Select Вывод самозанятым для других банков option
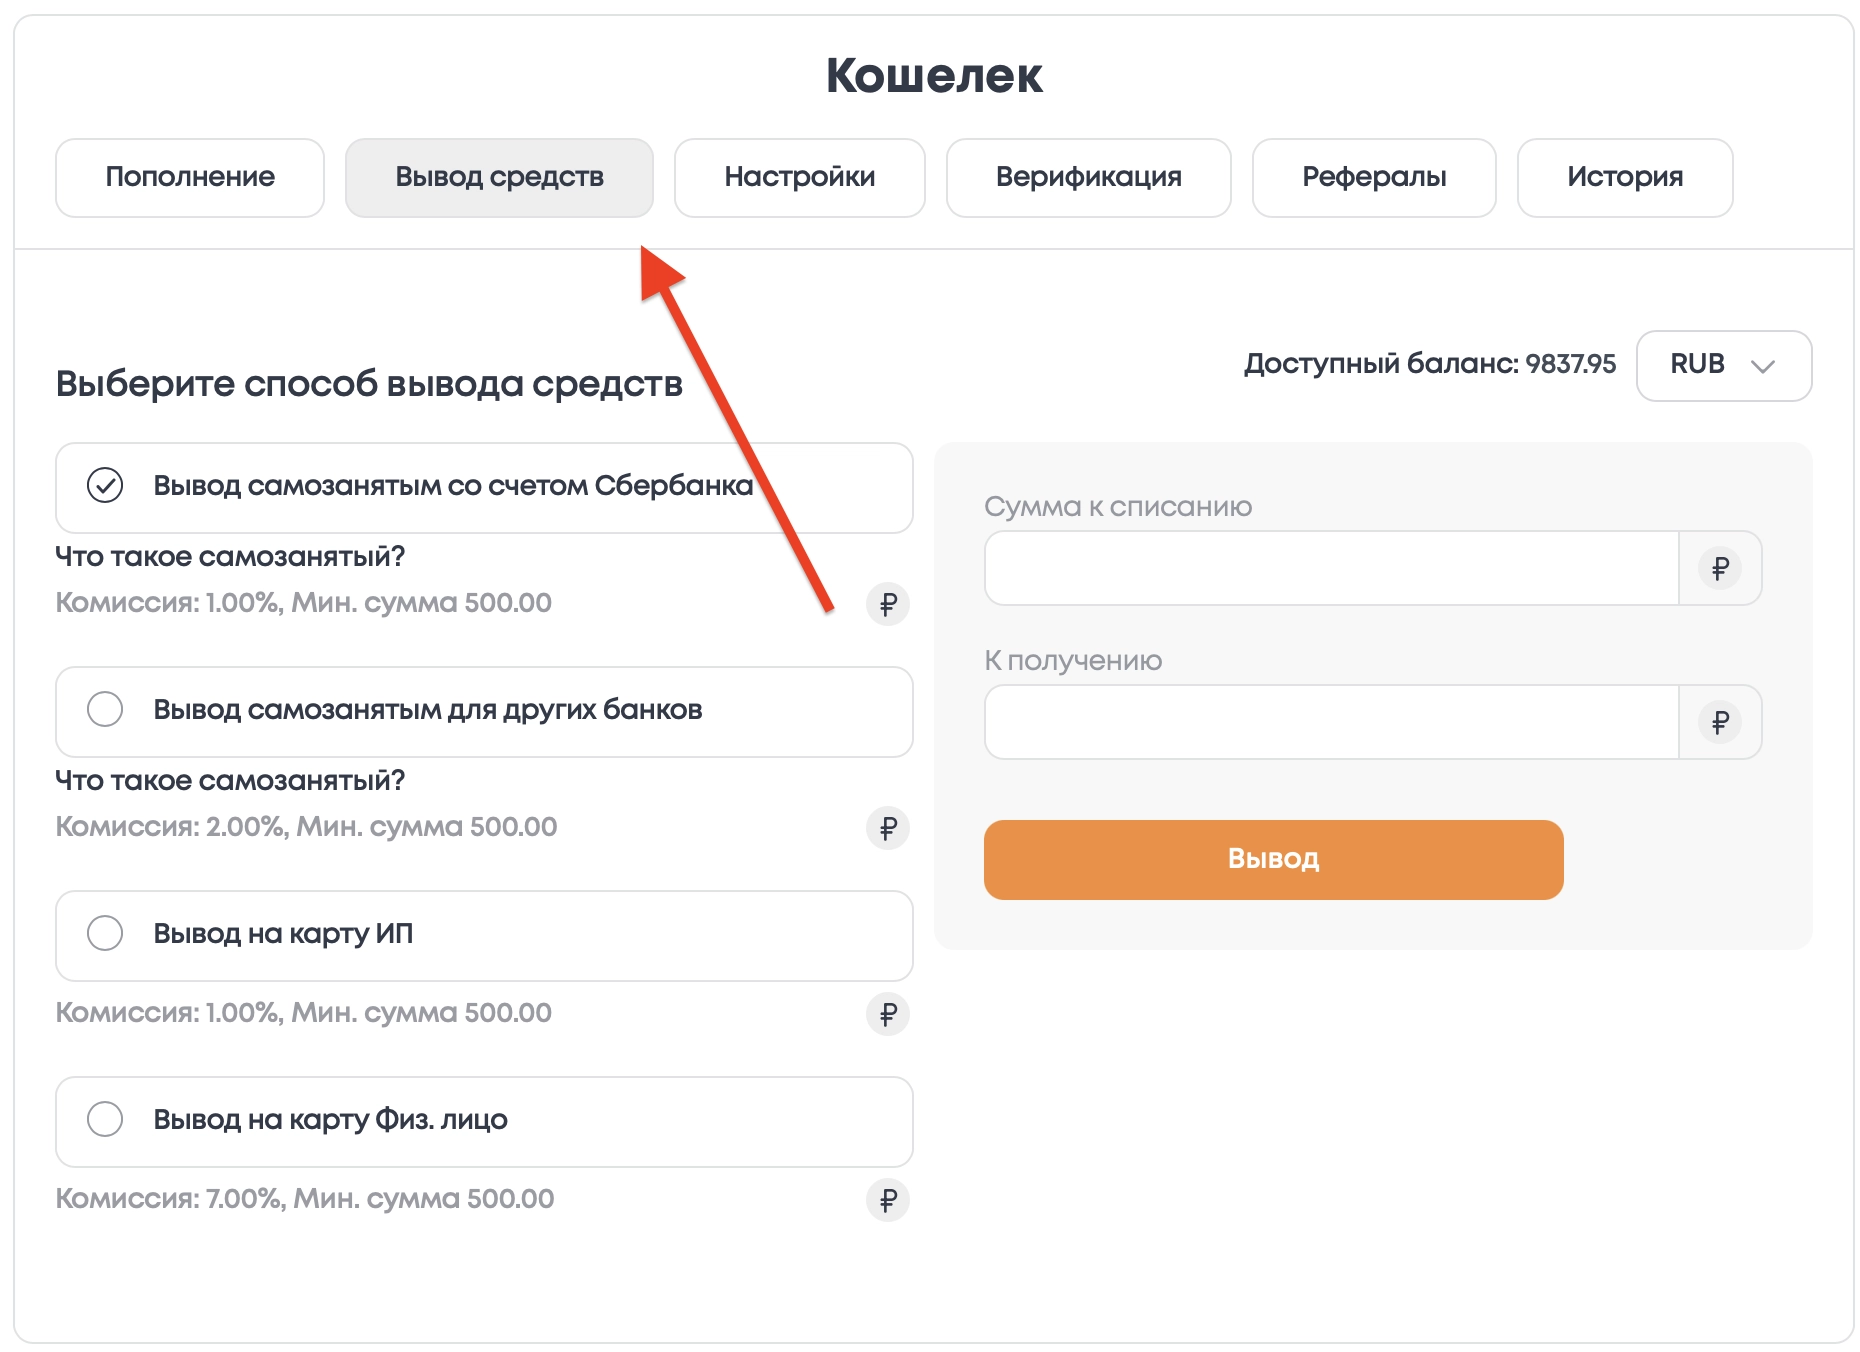This screenshot has height=1352, width=1860. tap(105, 710)
